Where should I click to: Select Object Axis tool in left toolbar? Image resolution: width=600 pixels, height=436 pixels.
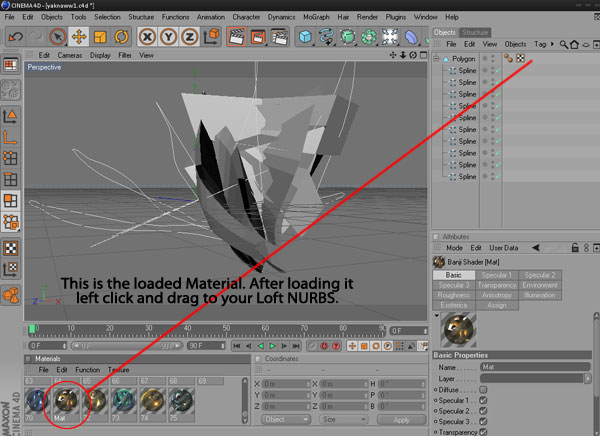tap(10, 137)
